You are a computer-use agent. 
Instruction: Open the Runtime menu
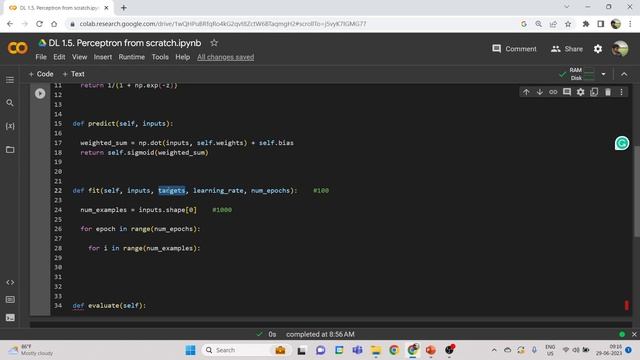131,57
